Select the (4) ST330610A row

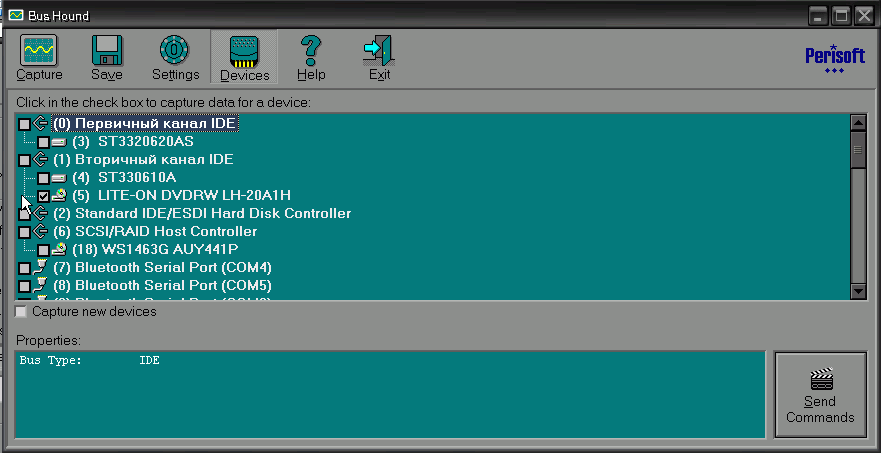tap(124, 178)
